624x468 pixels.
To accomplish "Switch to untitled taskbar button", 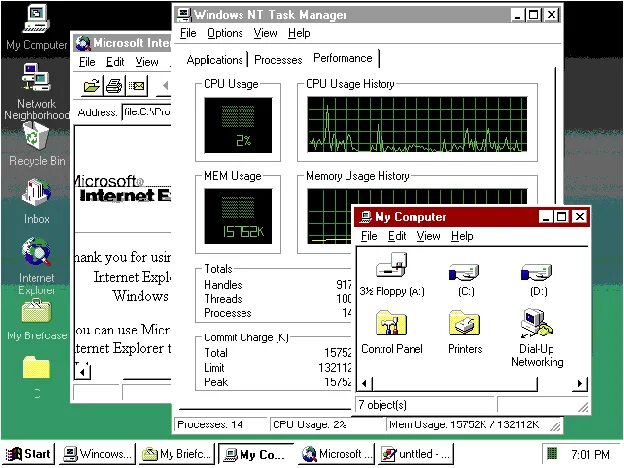I will click(x=416, y=454).
